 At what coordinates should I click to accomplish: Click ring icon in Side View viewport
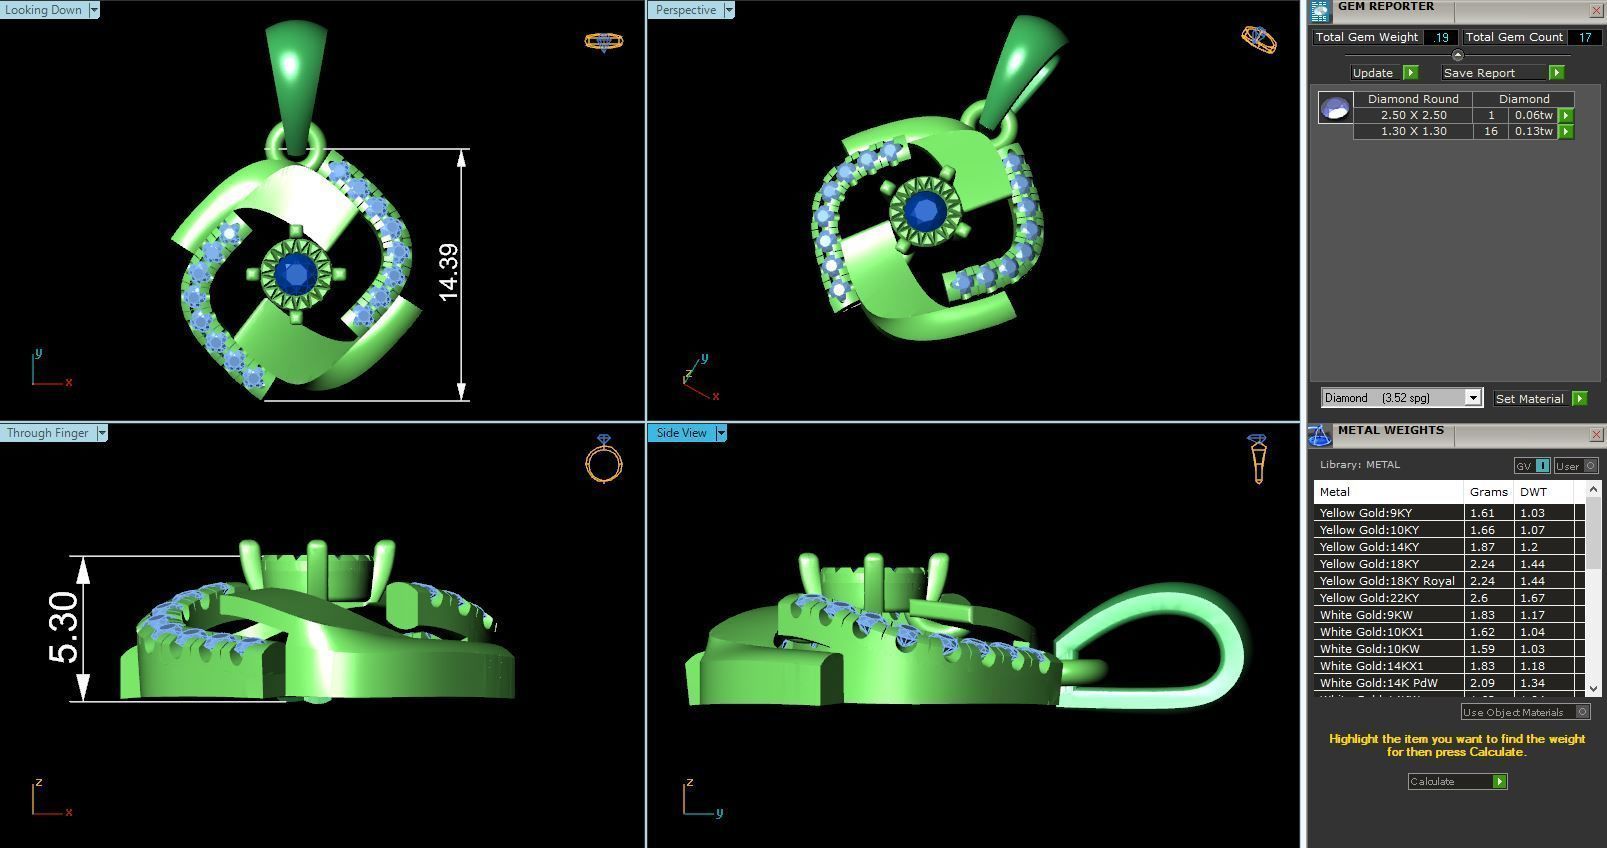click(x=1258, y=459)
